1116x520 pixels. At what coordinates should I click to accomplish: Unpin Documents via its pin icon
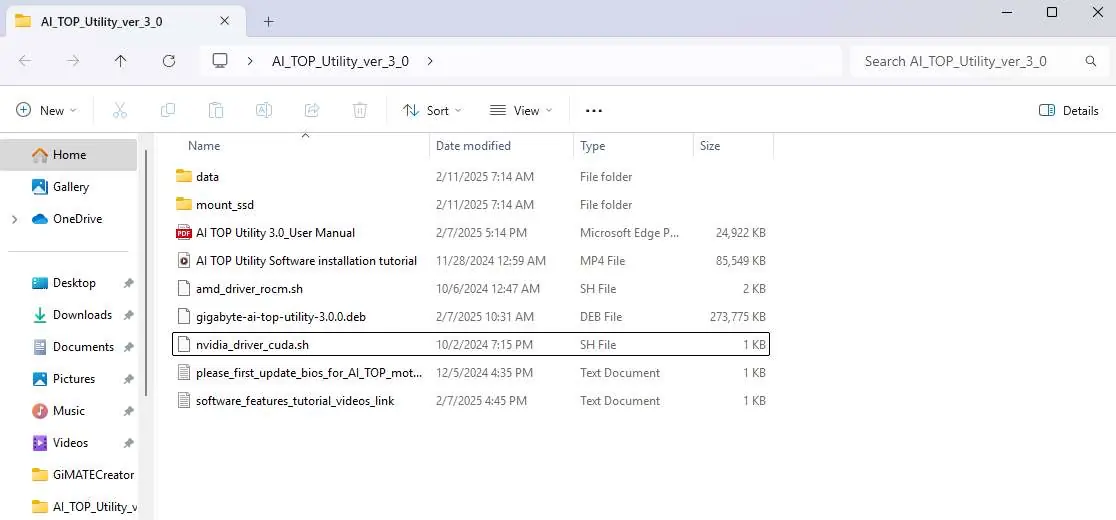[128, 347]
